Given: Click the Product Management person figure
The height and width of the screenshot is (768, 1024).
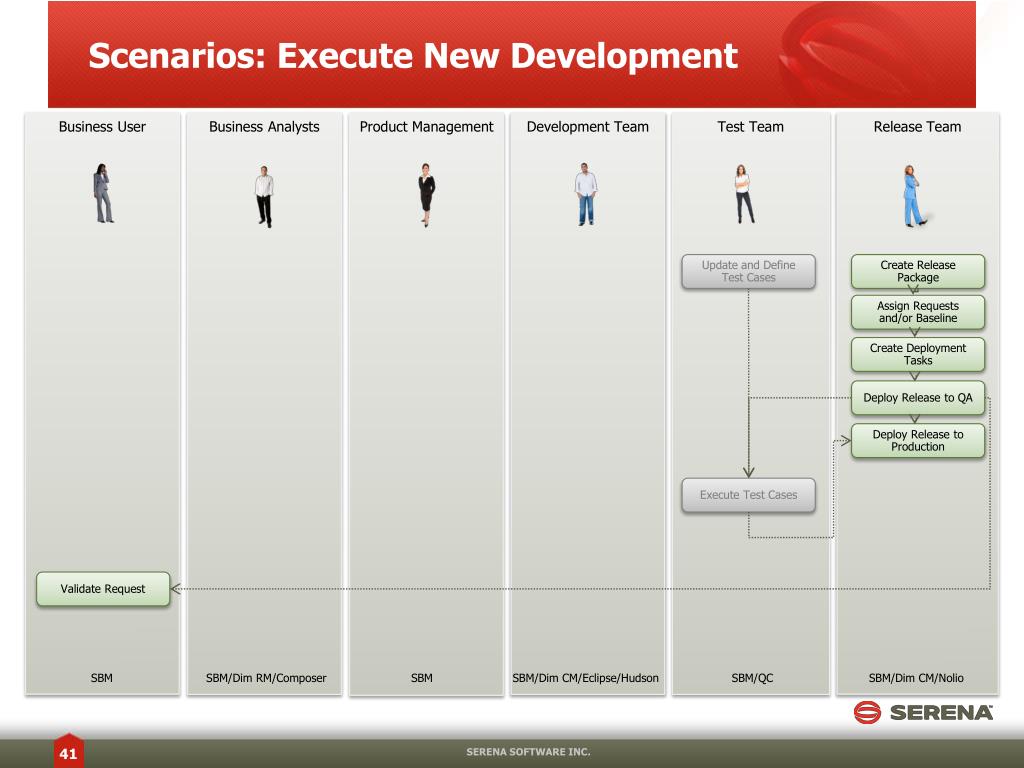Looking at the screenshot, I should (x=426, y=195).
